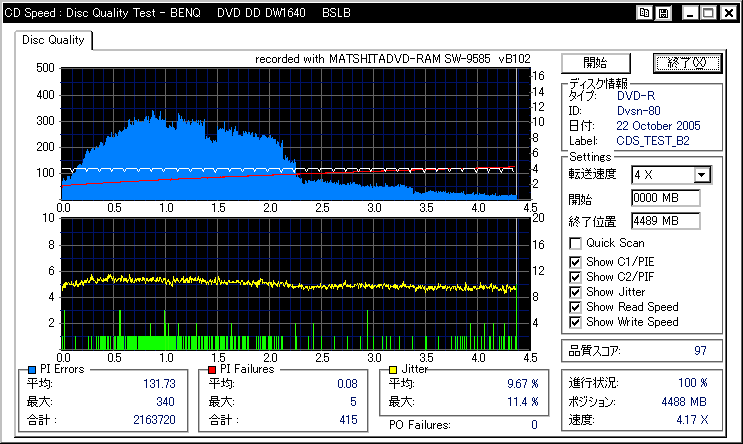The image size is (743, 444).
Task: Click Jitter maximum value 11.4 %
Action: click(523, 402)
